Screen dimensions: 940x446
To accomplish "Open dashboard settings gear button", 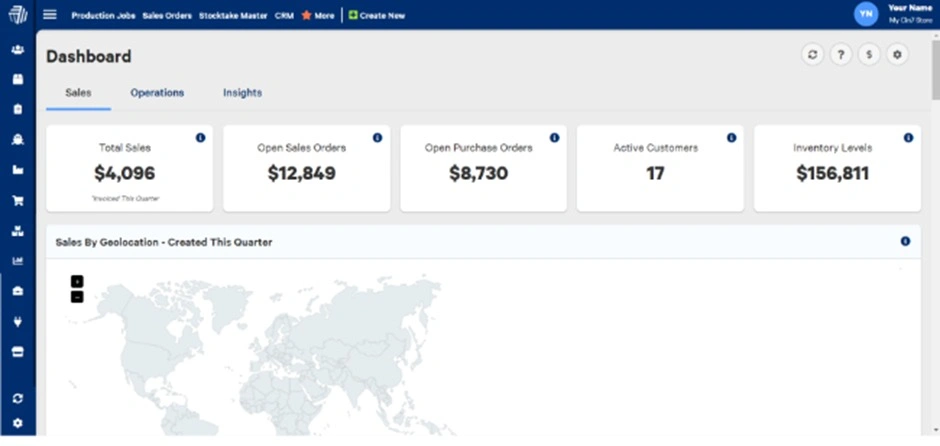I will coord(898,56).
